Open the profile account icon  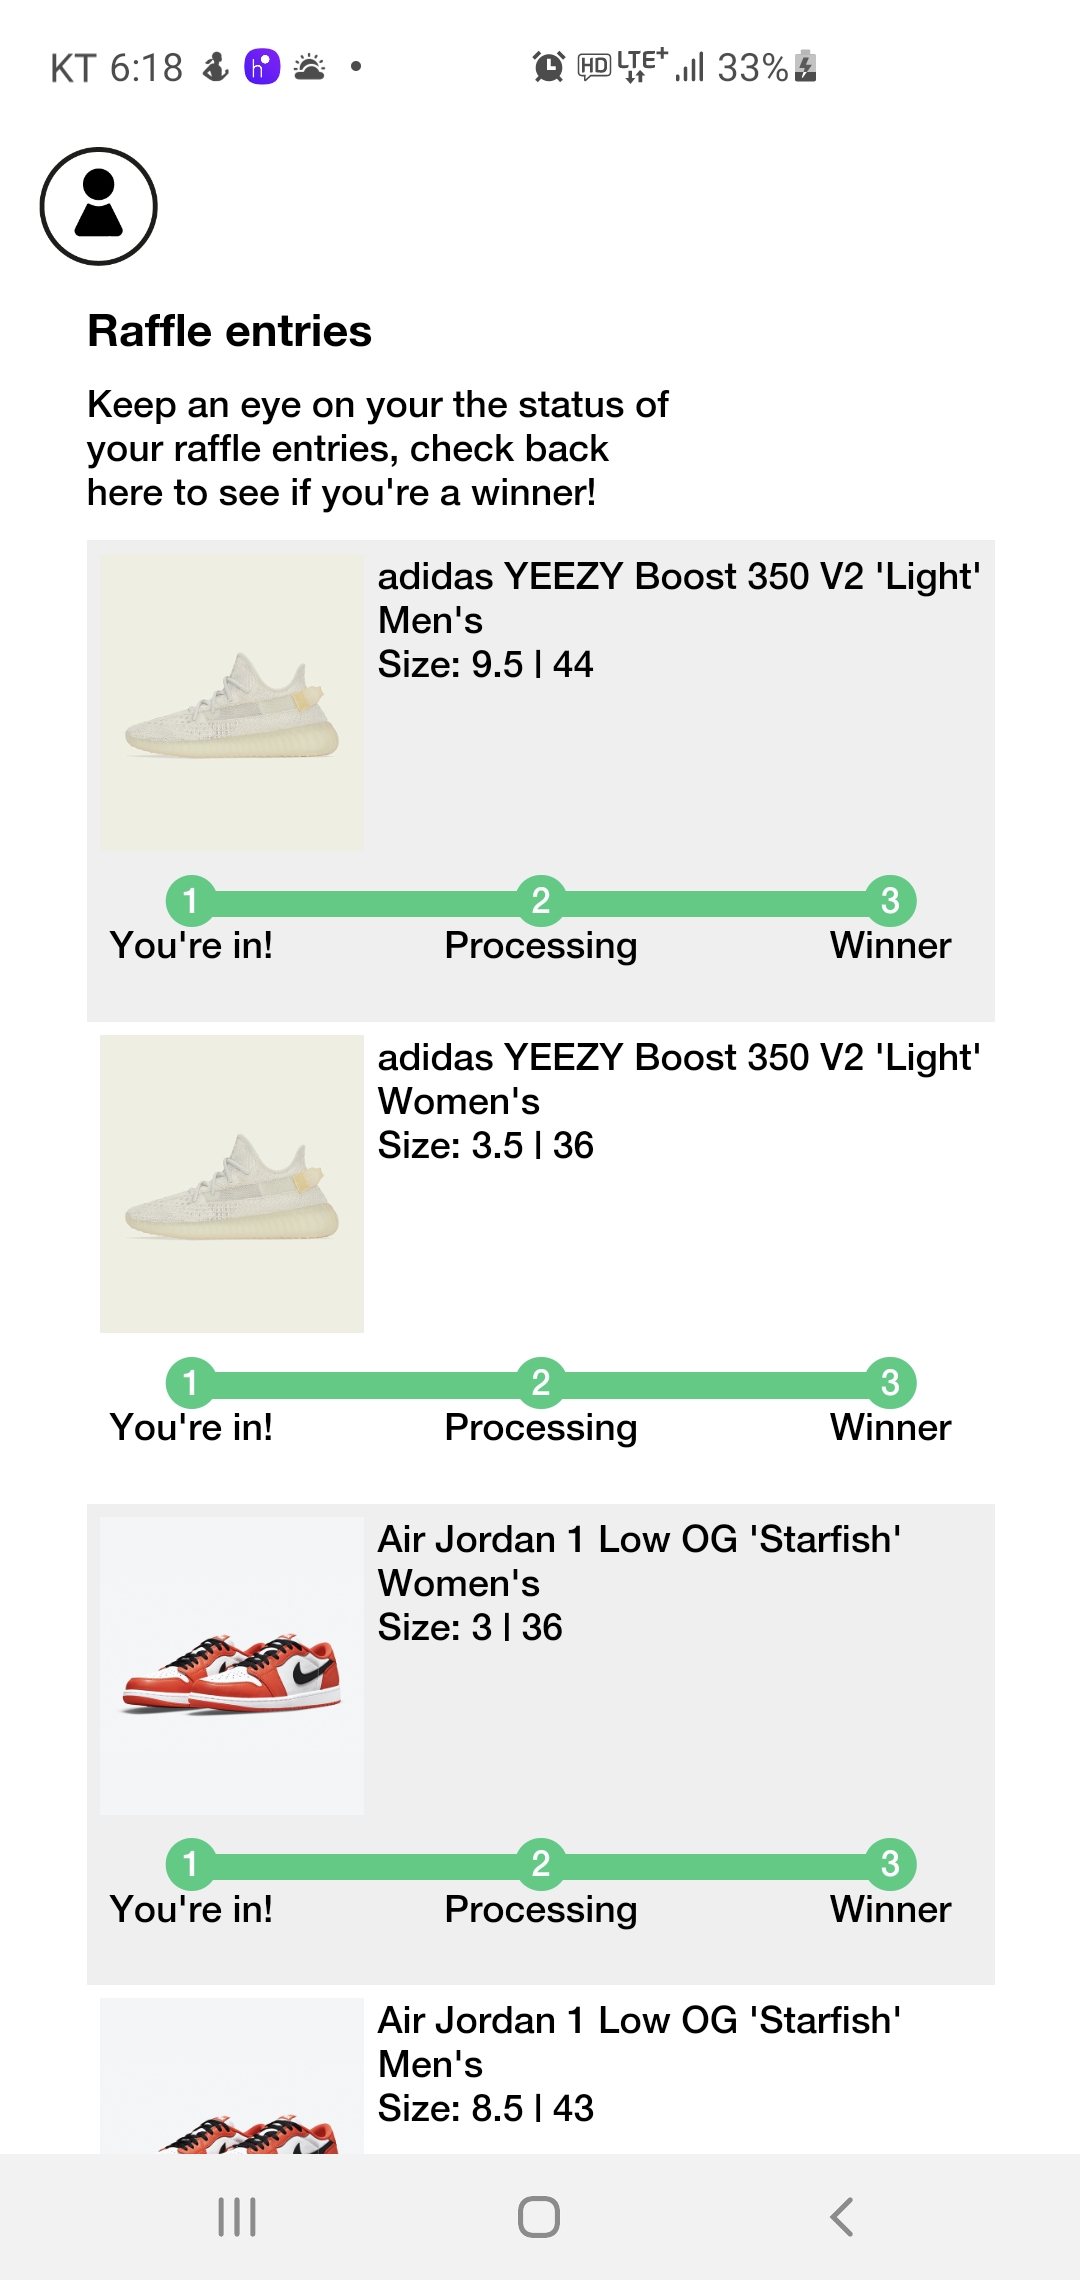(x=98, y=206)
